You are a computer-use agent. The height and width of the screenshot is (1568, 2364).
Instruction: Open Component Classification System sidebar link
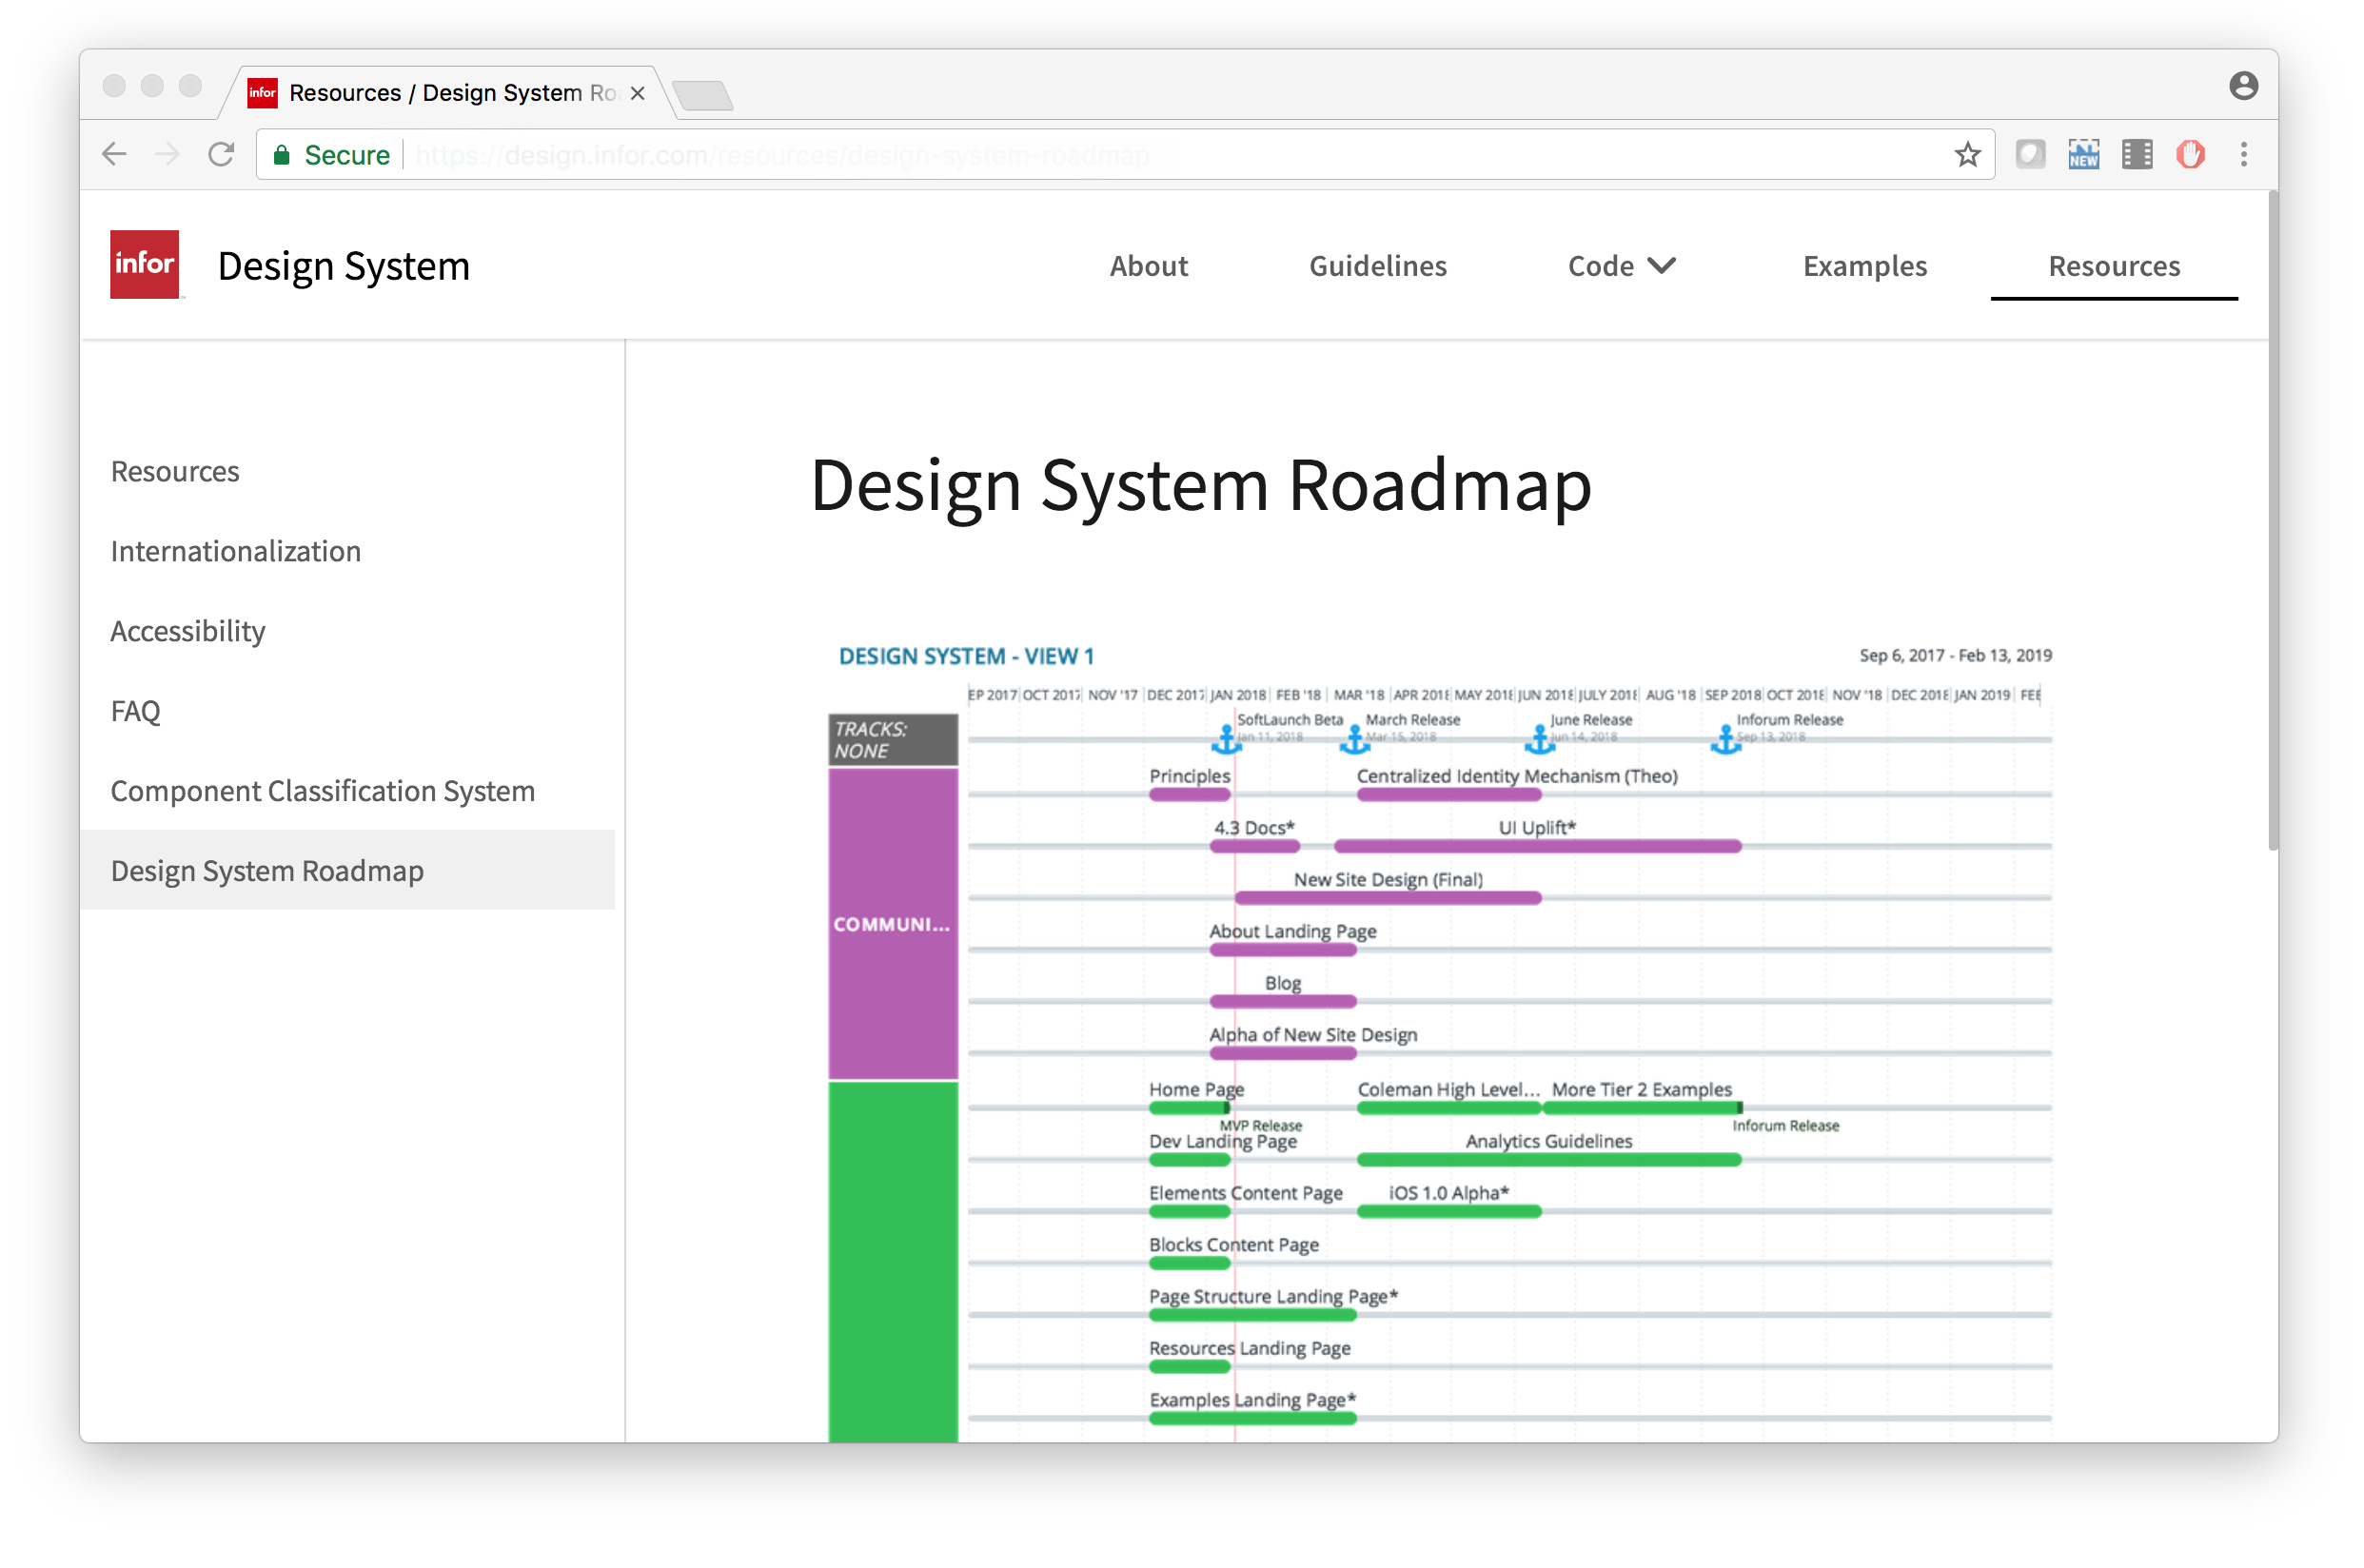[322, 791]
